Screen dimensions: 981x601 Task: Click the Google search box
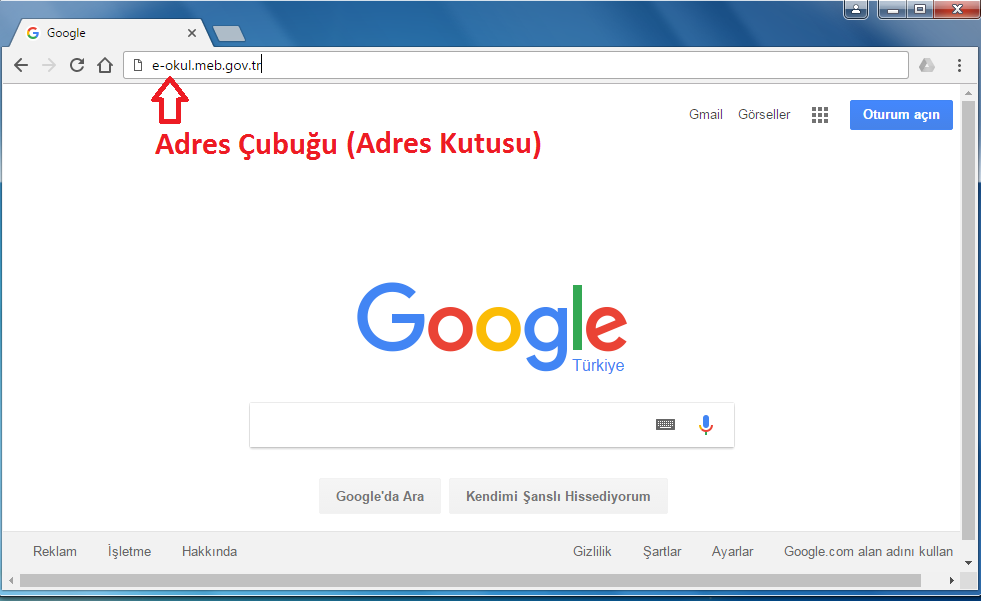pyautogui.click(x=491, y=425)
